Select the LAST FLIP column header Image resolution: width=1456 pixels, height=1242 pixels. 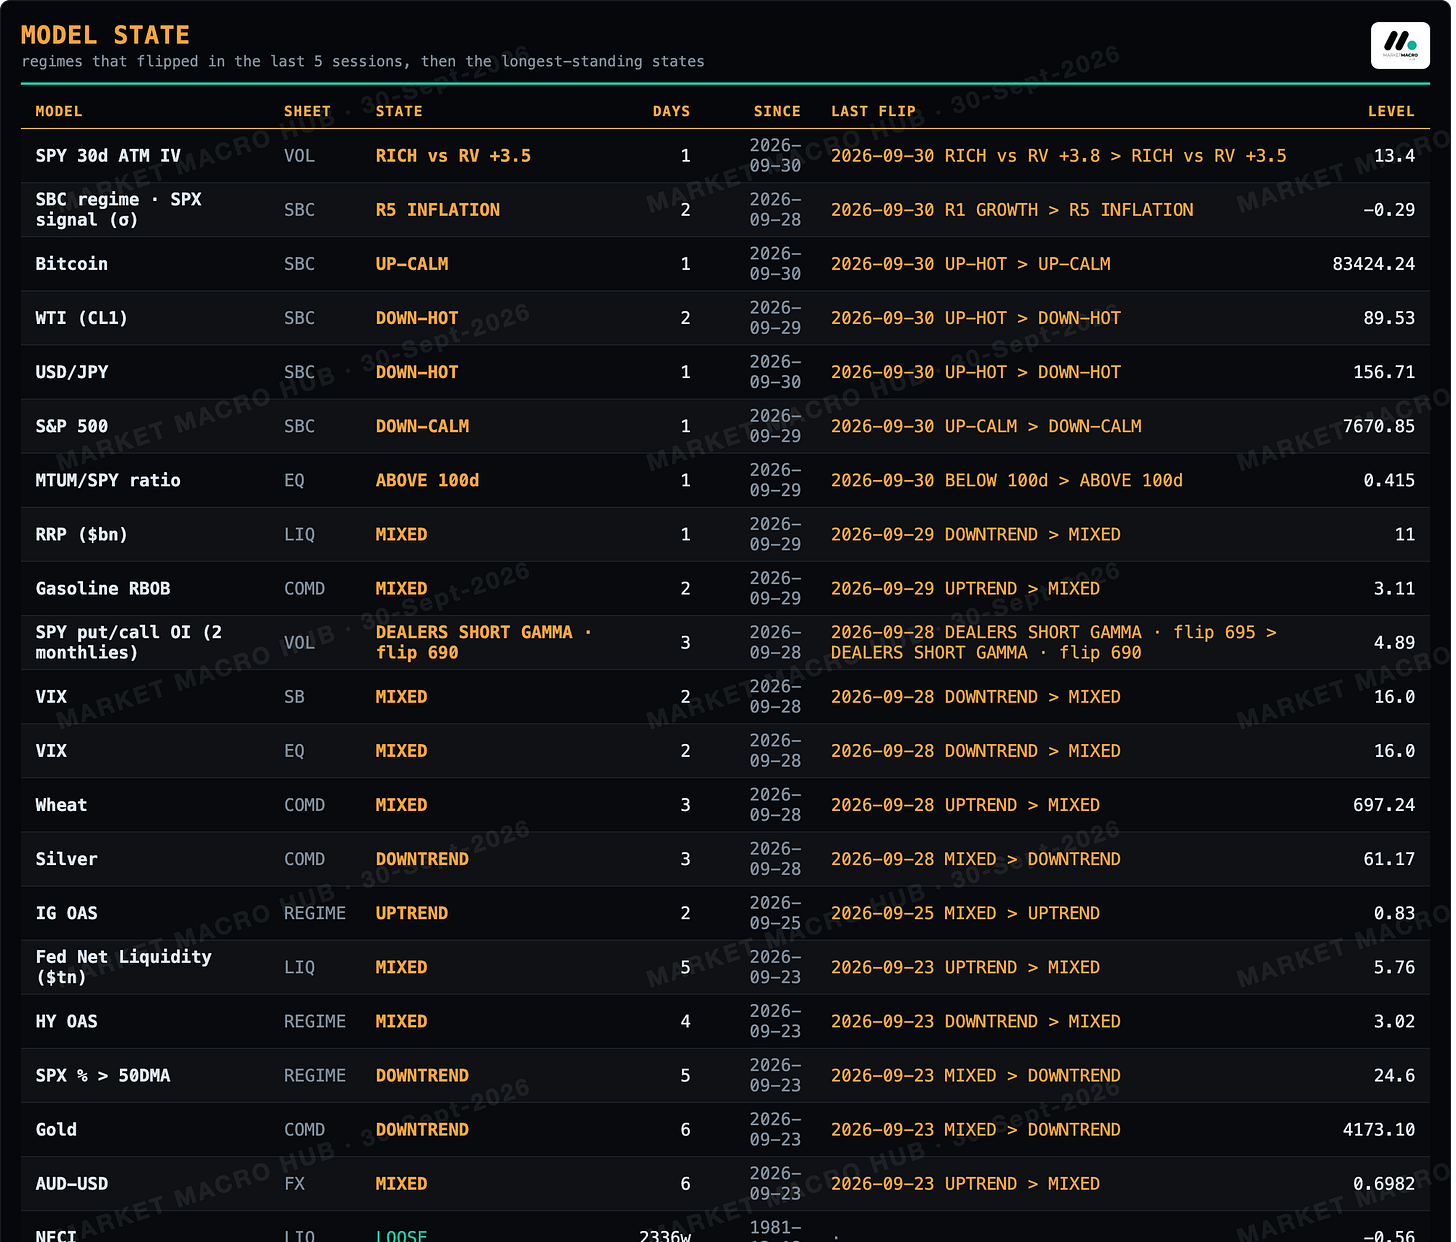(873, 111)
